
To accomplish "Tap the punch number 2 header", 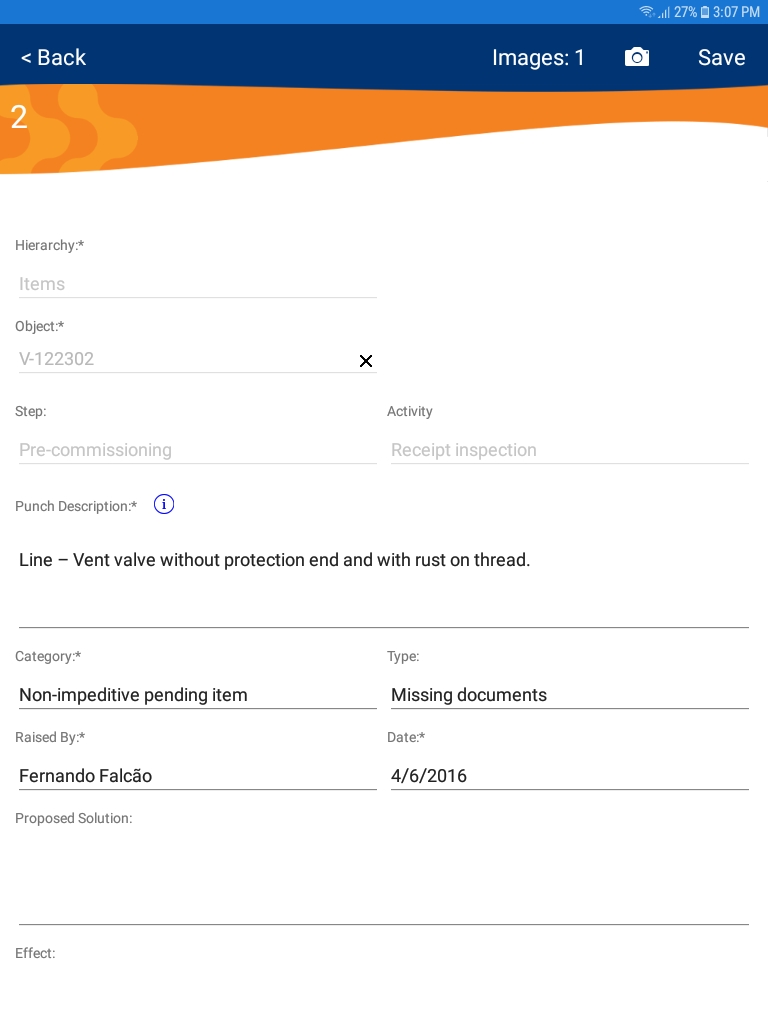I will pyautogui.click(x=19, y=118).
